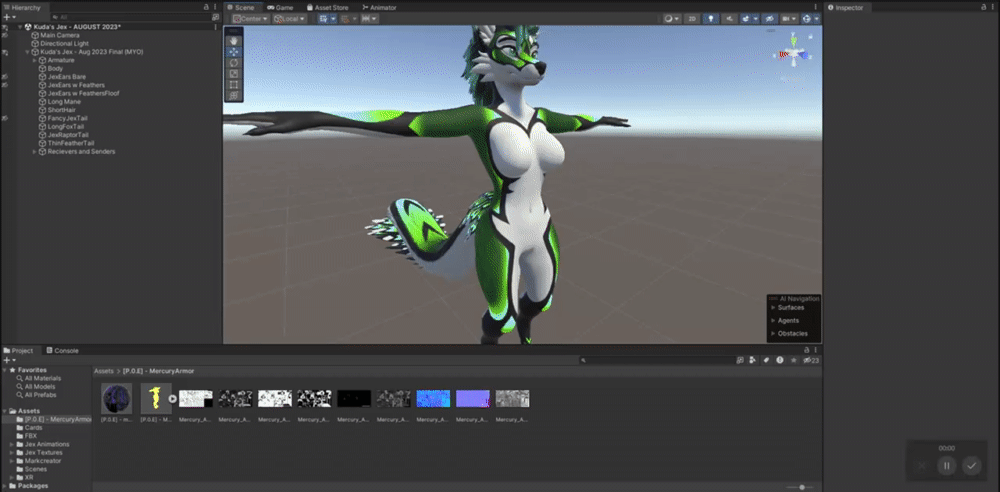This screenshot has height=492, width=1000.
Task: Open the Hierarchy create plus menu
Action: click(8, 17)
